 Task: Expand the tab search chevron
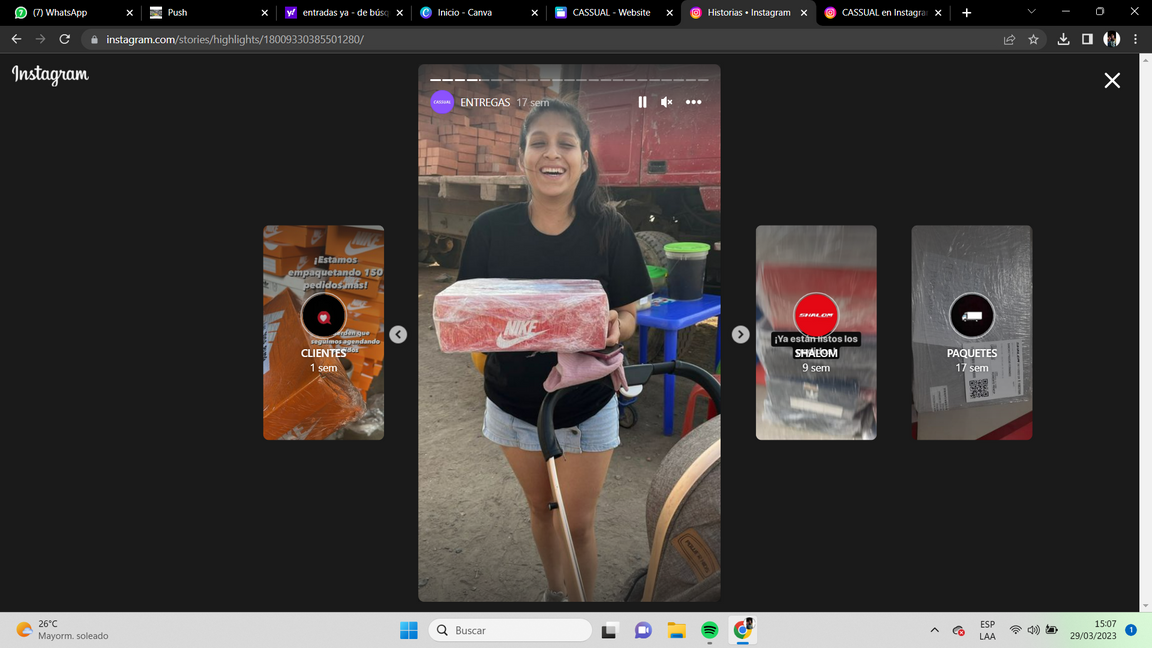coord(1031,12)
